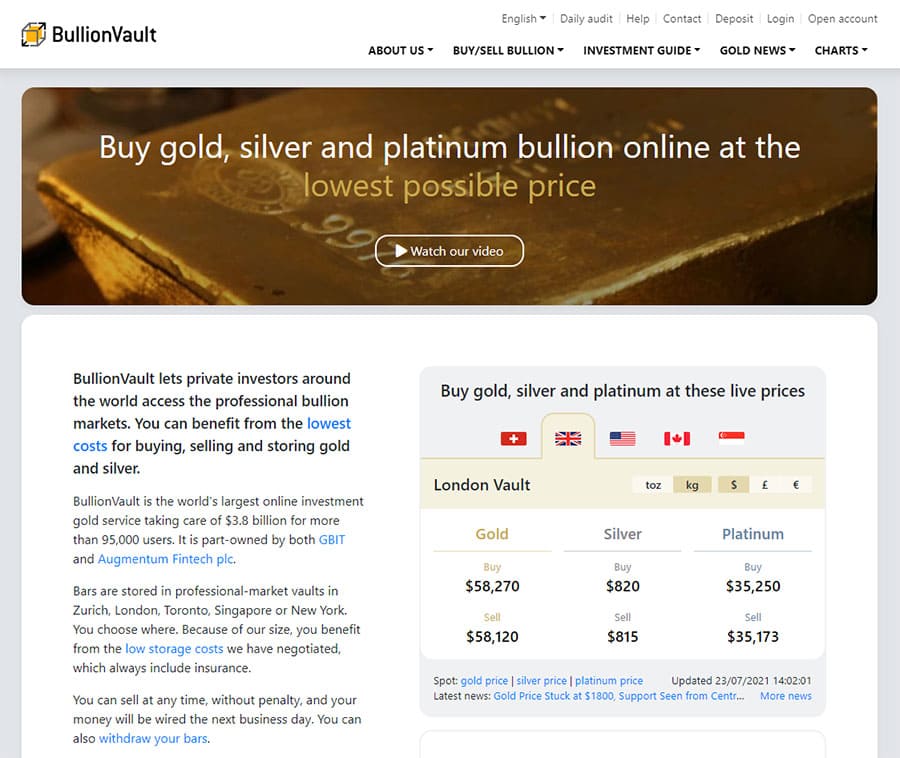The height and width of the screenshot is (758, 900).
Task: Expand the About Us menu
Action: coord(401,50)
